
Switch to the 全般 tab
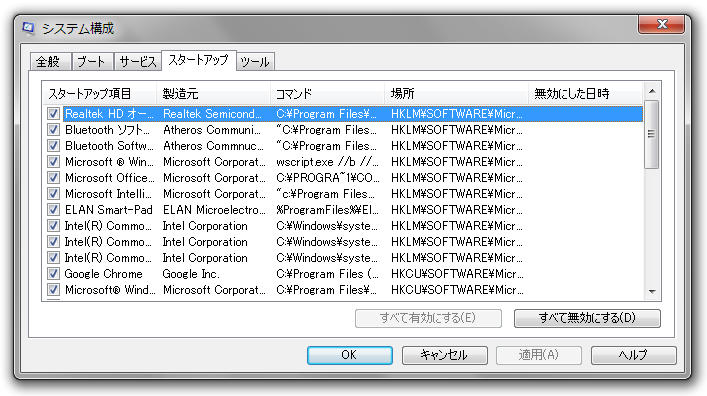[50, 62]
